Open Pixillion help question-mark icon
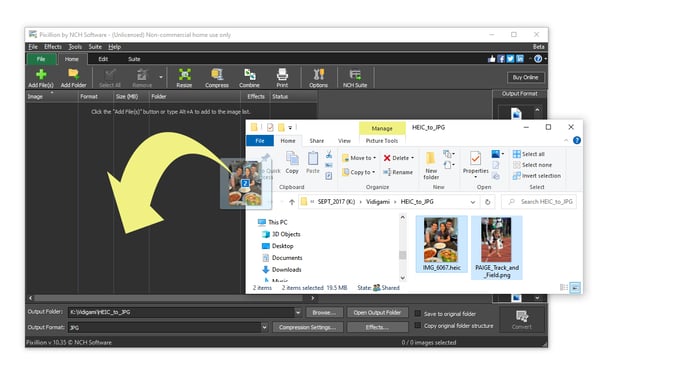The image size is (688, 377). coord(538,59)
